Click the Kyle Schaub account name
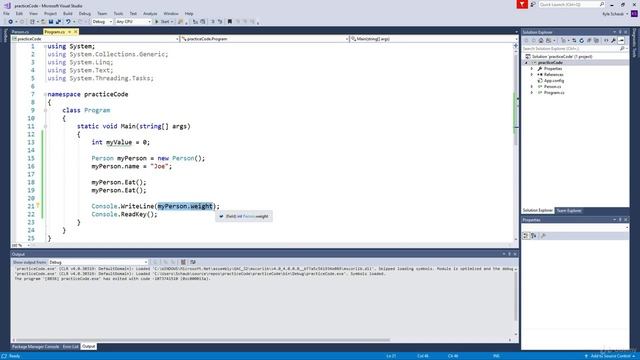 613,14
